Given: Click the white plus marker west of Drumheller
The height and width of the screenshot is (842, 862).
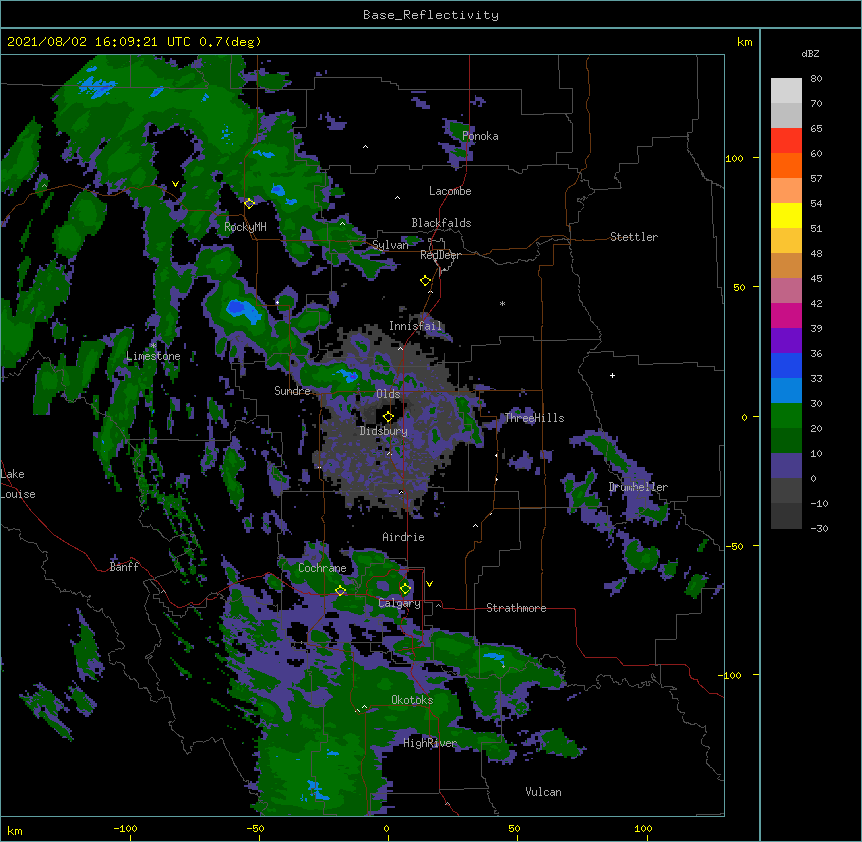Looking at the screenshot, I should click(x=612, y=375).
